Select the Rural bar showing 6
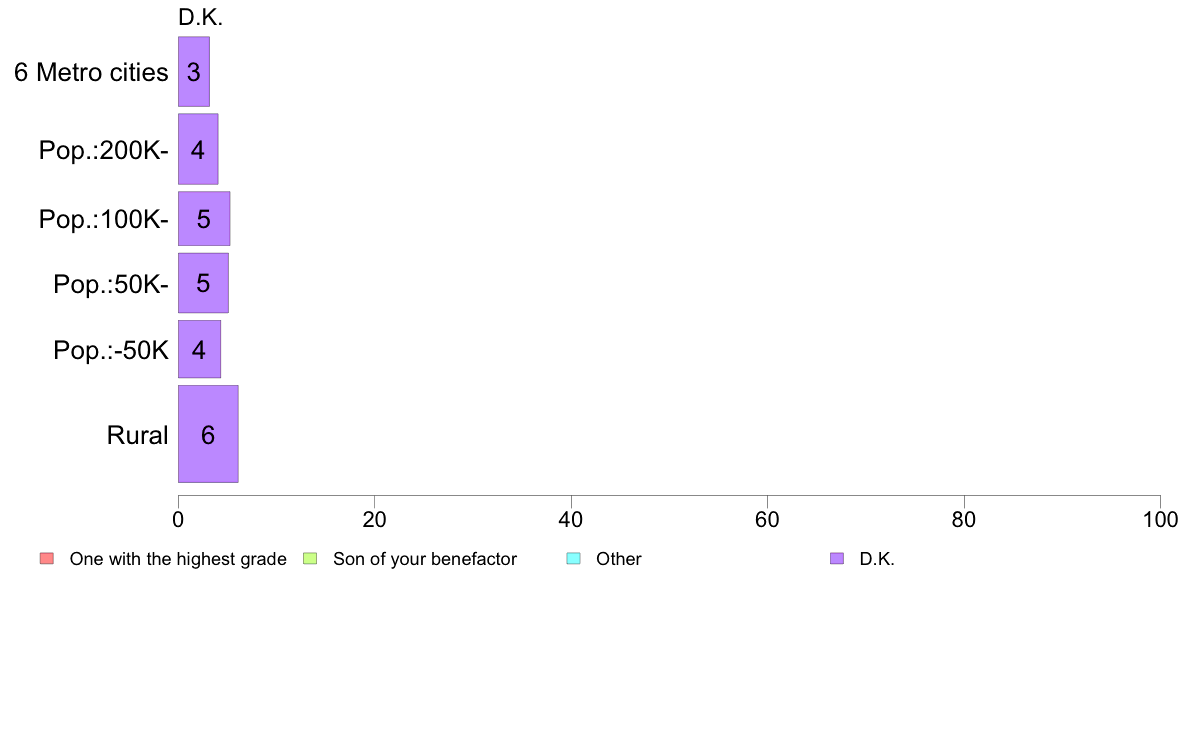 pos(208,434)
